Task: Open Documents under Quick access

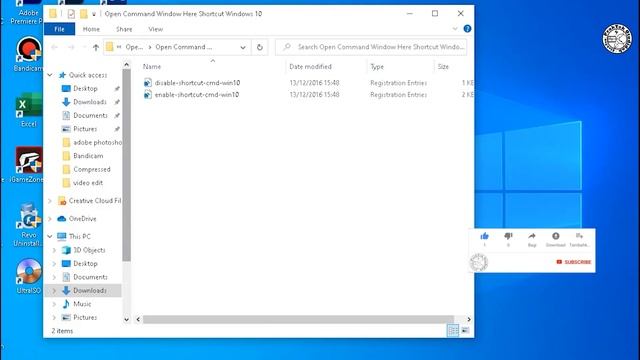Action: point(90,116)
